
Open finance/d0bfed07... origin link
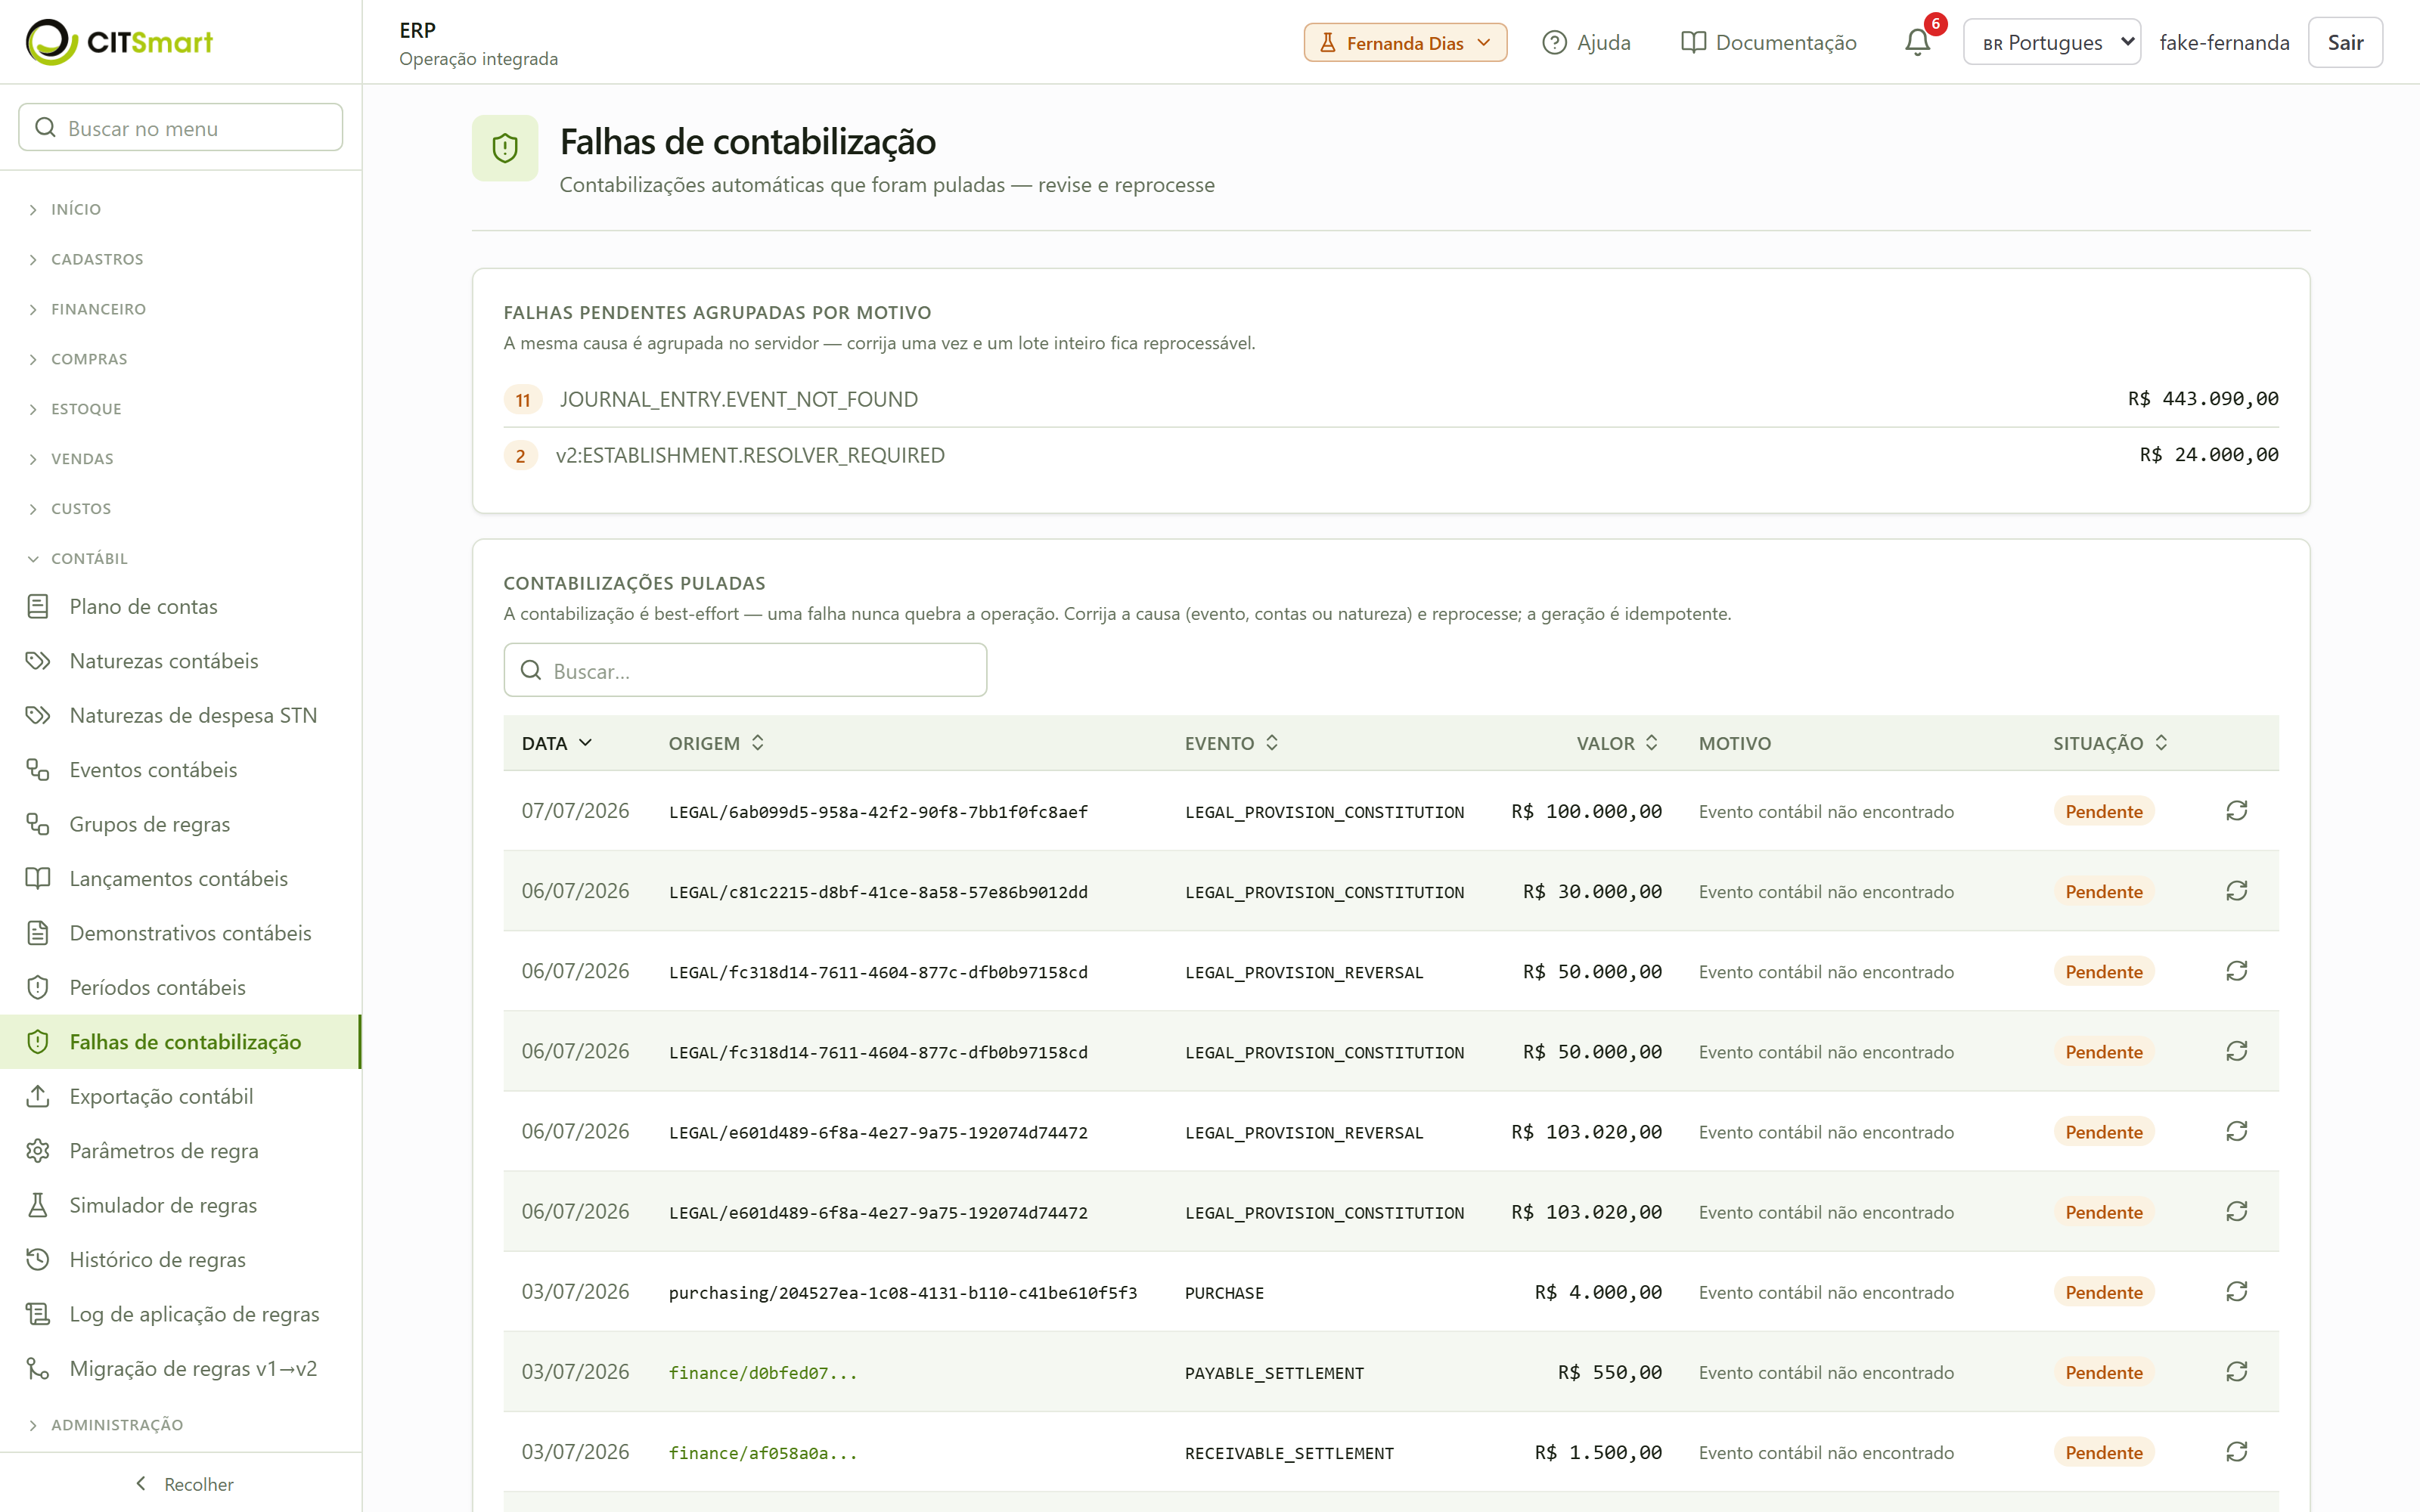click(762, 1372)
